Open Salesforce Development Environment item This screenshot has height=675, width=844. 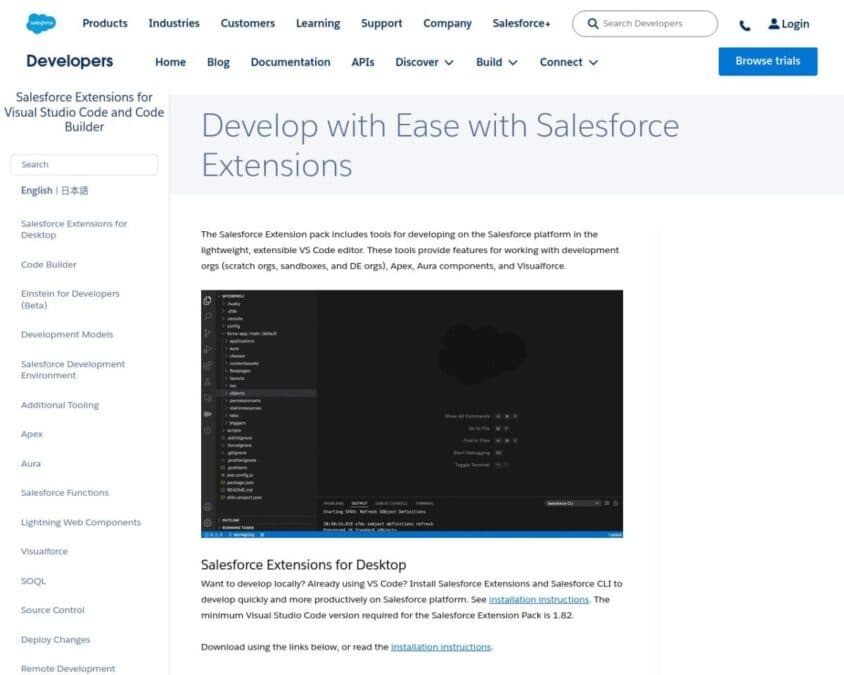[73, 370]
